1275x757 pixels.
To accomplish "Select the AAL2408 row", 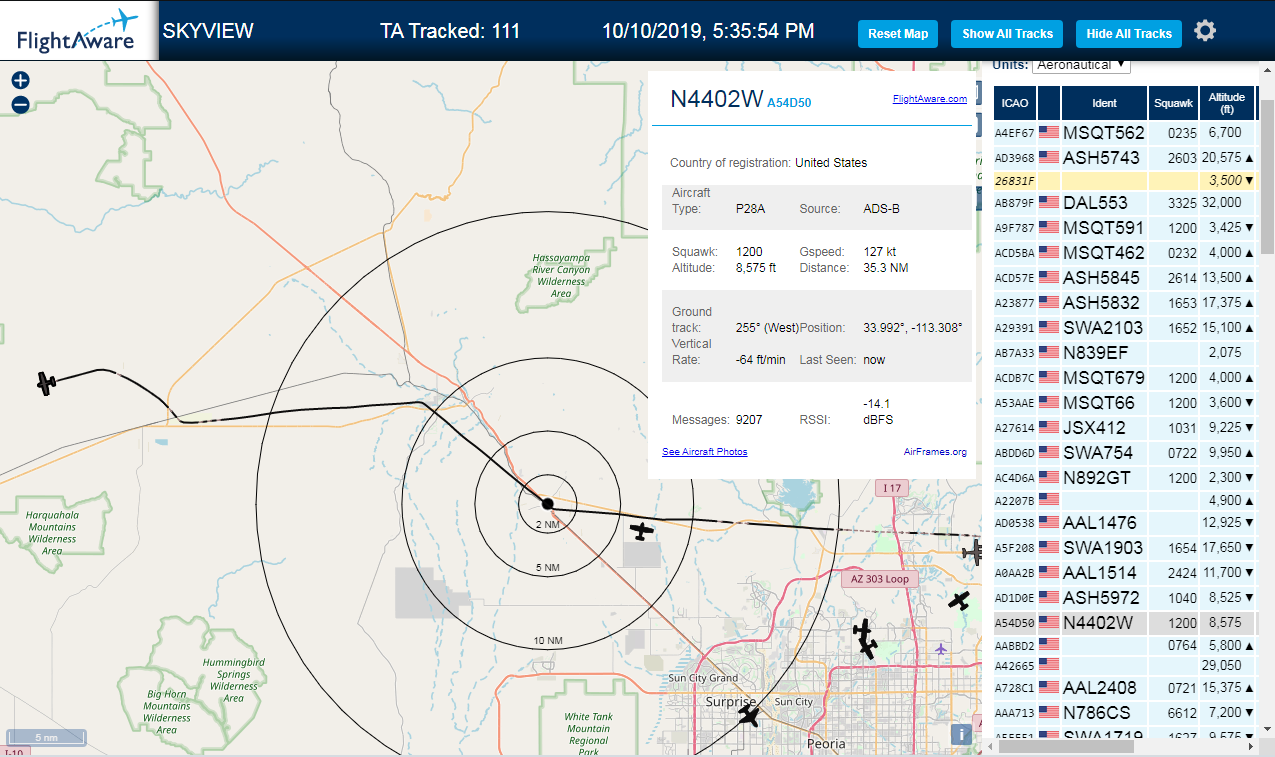I will (x=1125, y=687).
